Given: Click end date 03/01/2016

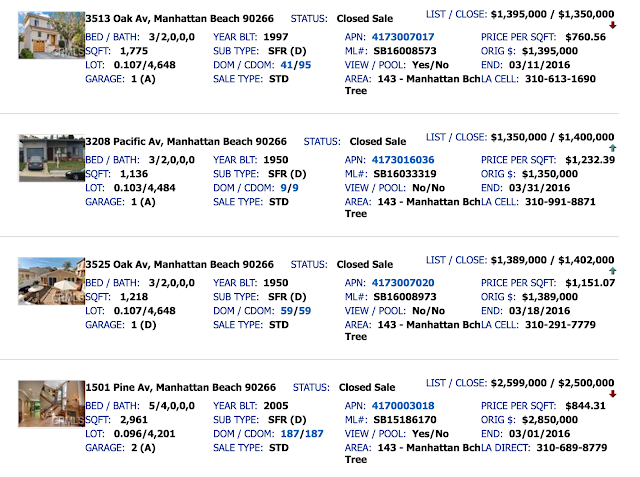Looking at the screenshot, I should click(x=540, y=434).
